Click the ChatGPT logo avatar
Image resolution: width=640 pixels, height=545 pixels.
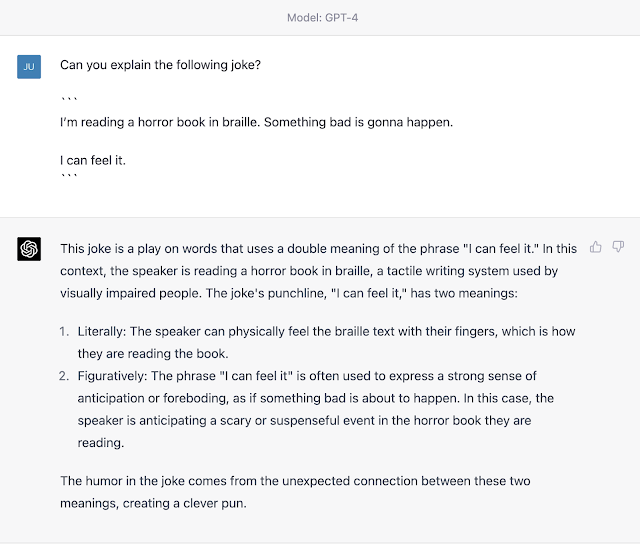coord(29,249)
